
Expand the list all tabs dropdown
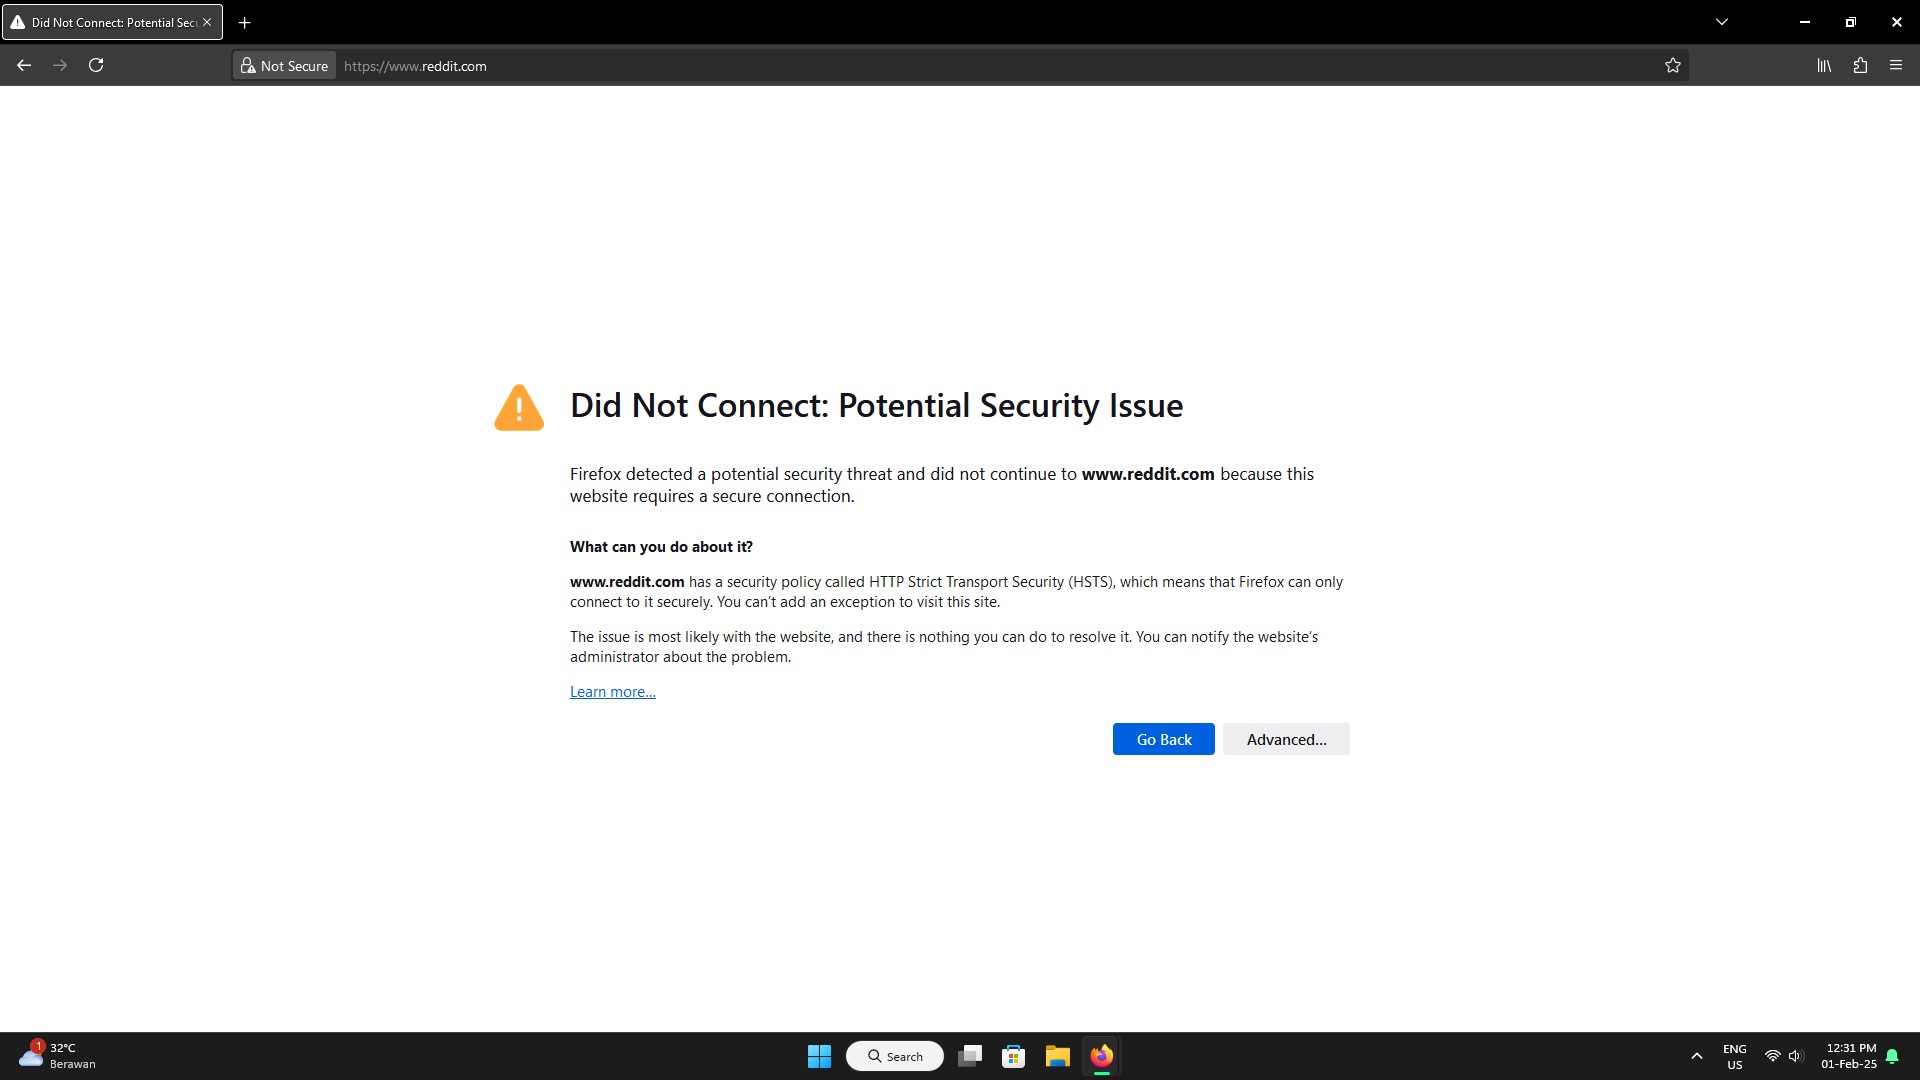click(x=1722, y=22)
